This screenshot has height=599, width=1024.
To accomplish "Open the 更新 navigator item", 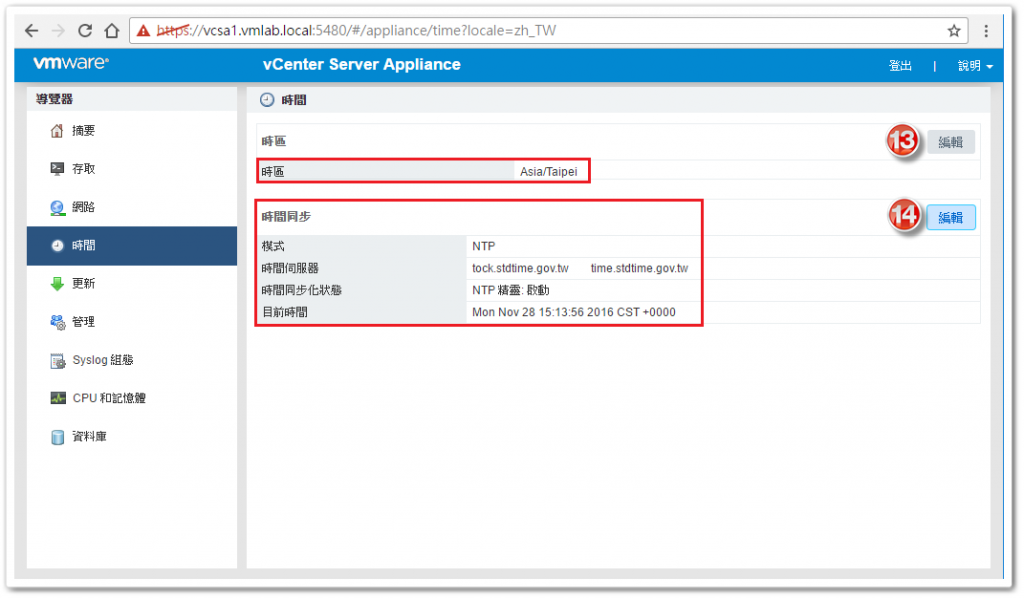I will 132,283.
